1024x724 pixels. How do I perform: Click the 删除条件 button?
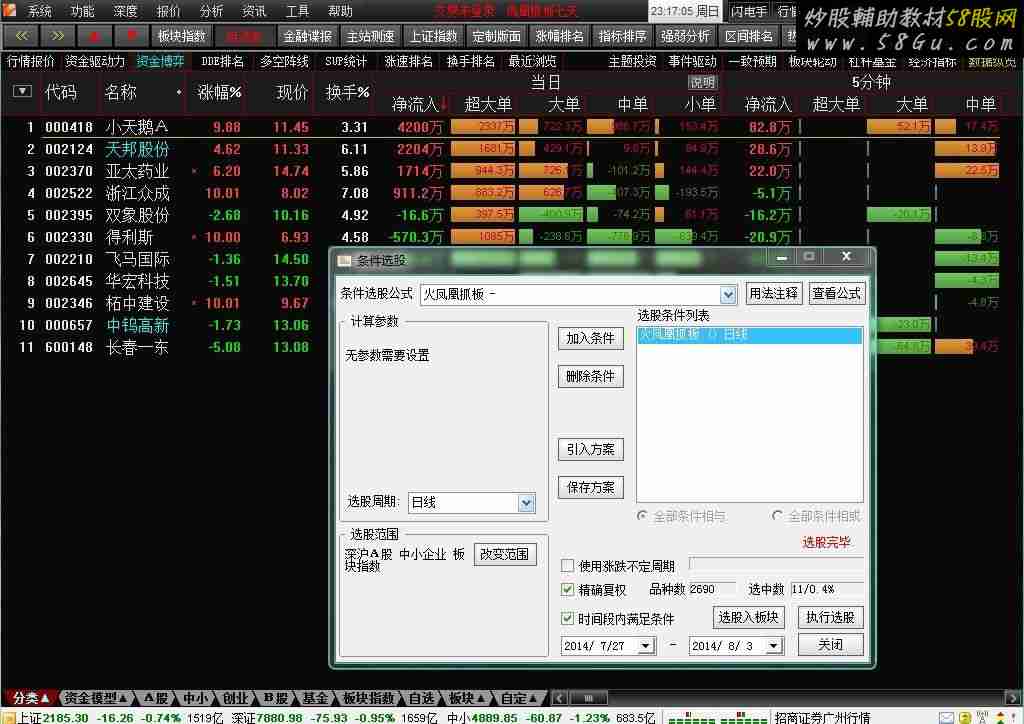pyautogui.click(x=590, y=376)
